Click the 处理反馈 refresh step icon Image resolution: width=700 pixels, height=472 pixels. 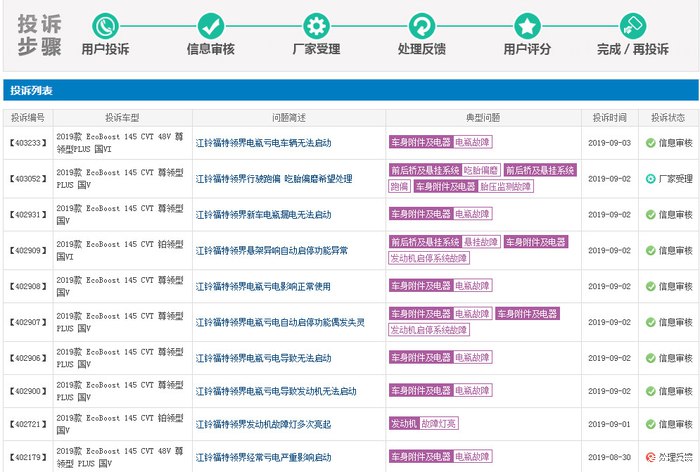[422, 26]
